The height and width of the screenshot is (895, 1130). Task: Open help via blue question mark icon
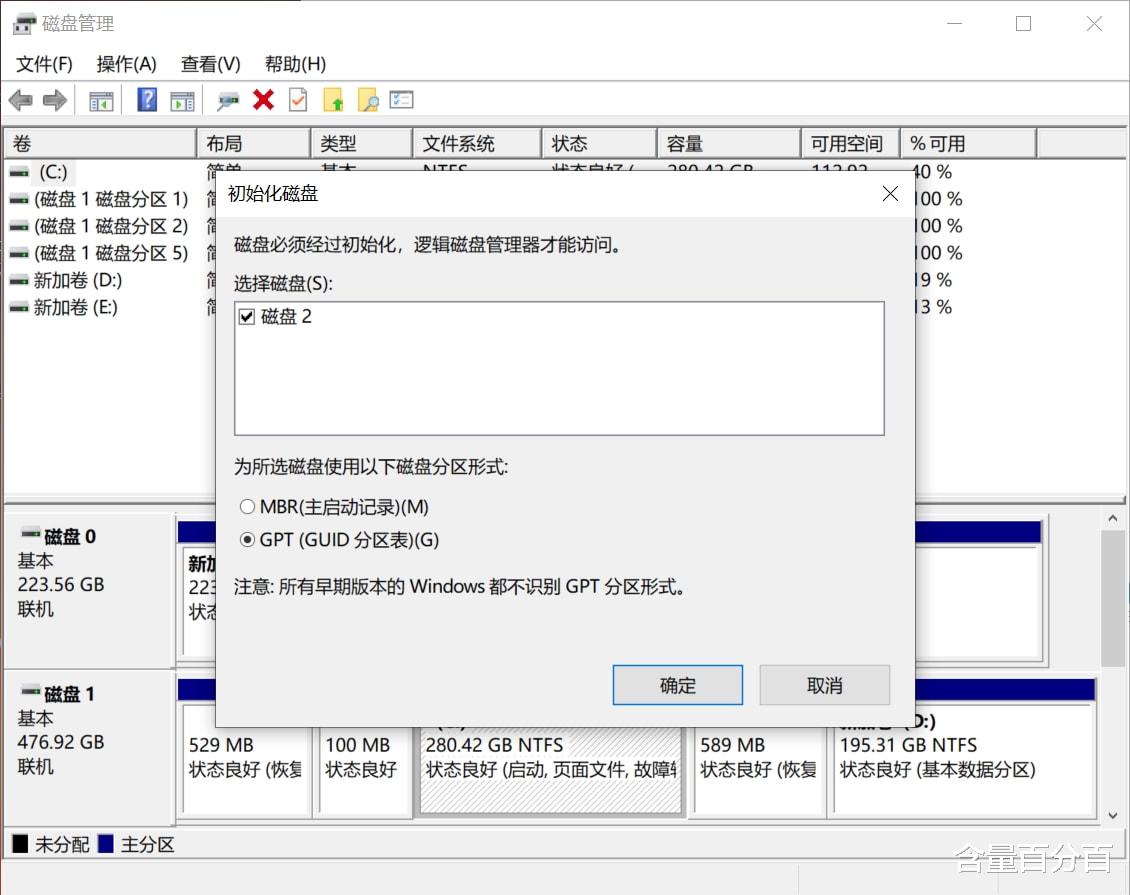click(x=146, y=100)
